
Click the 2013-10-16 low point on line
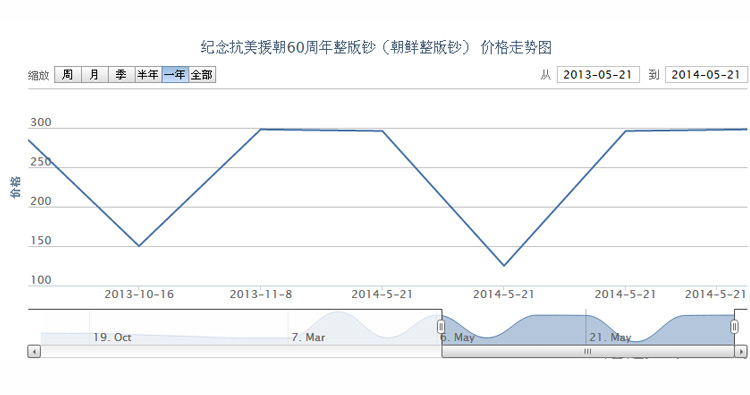point(139,246)
